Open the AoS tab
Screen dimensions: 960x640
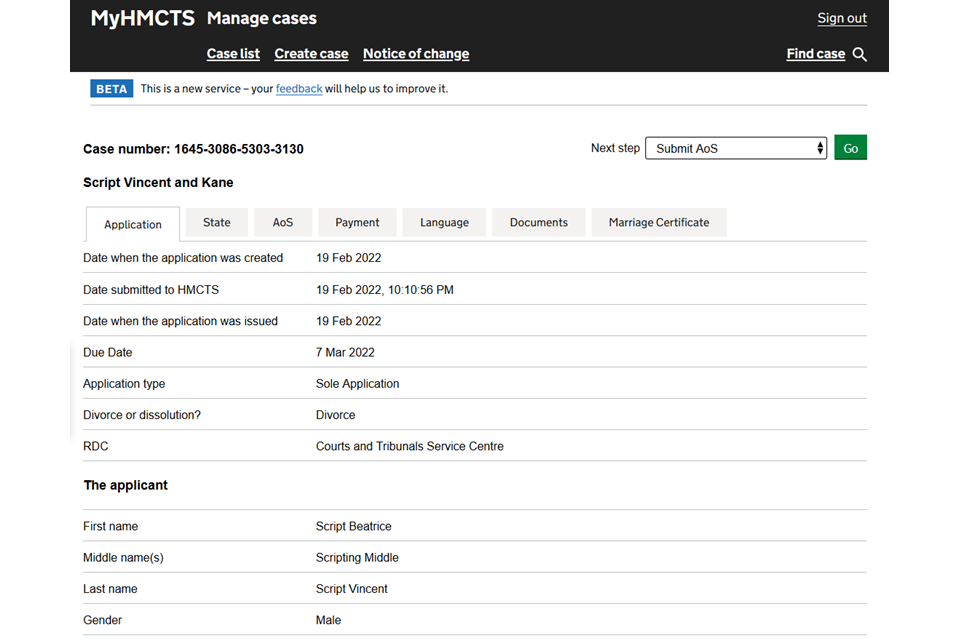point(283,222)
